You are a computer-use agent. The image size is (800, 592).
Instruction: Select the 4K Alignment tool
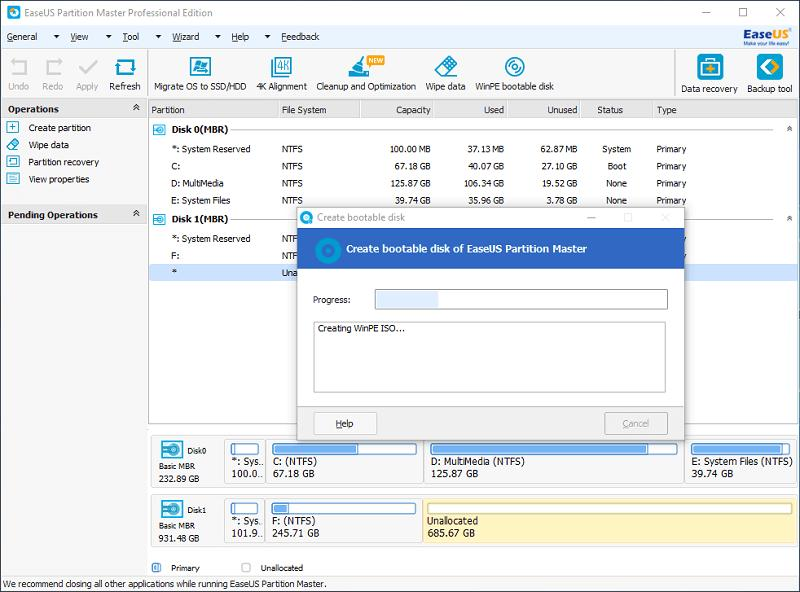281,73
